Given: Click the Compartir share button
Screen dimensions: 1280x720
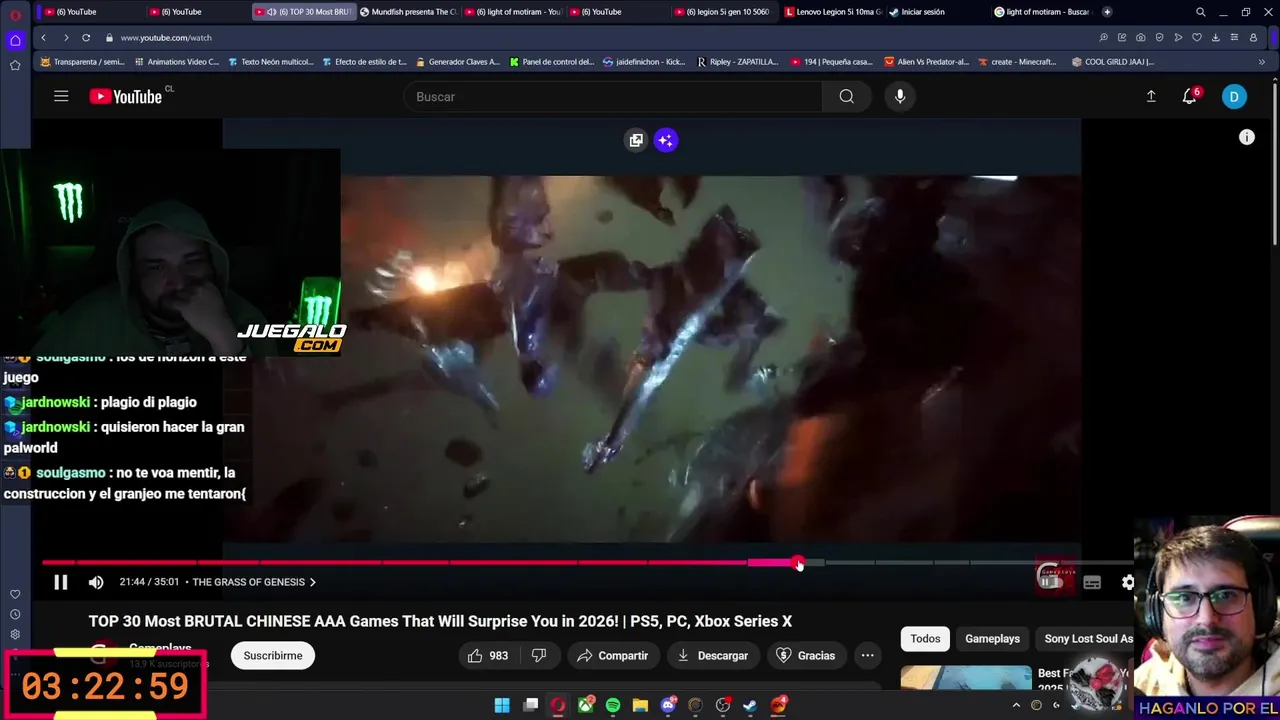Looking at the screenshot, I should 613,656.
